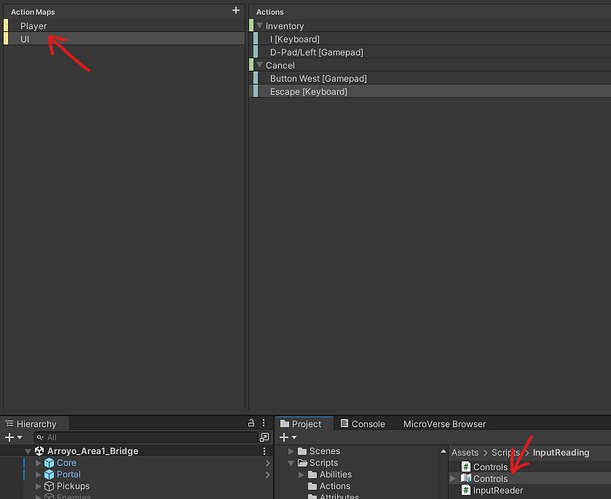Select the InputReader script icon

pos(466,490)
